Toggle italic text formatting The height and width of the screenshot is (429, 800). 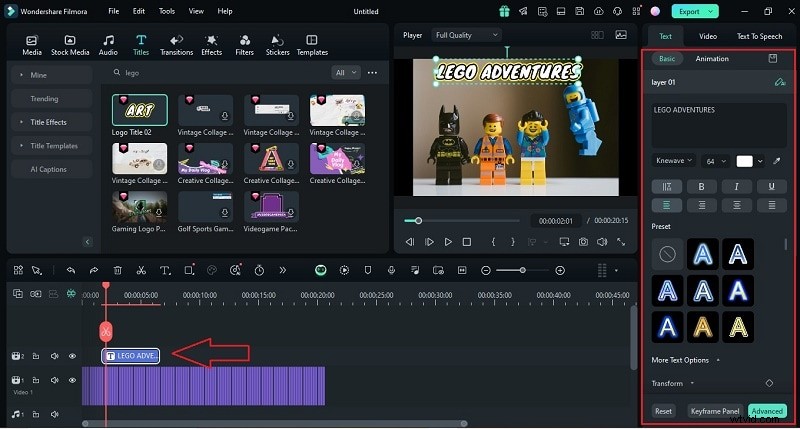(x=736, y=187)
